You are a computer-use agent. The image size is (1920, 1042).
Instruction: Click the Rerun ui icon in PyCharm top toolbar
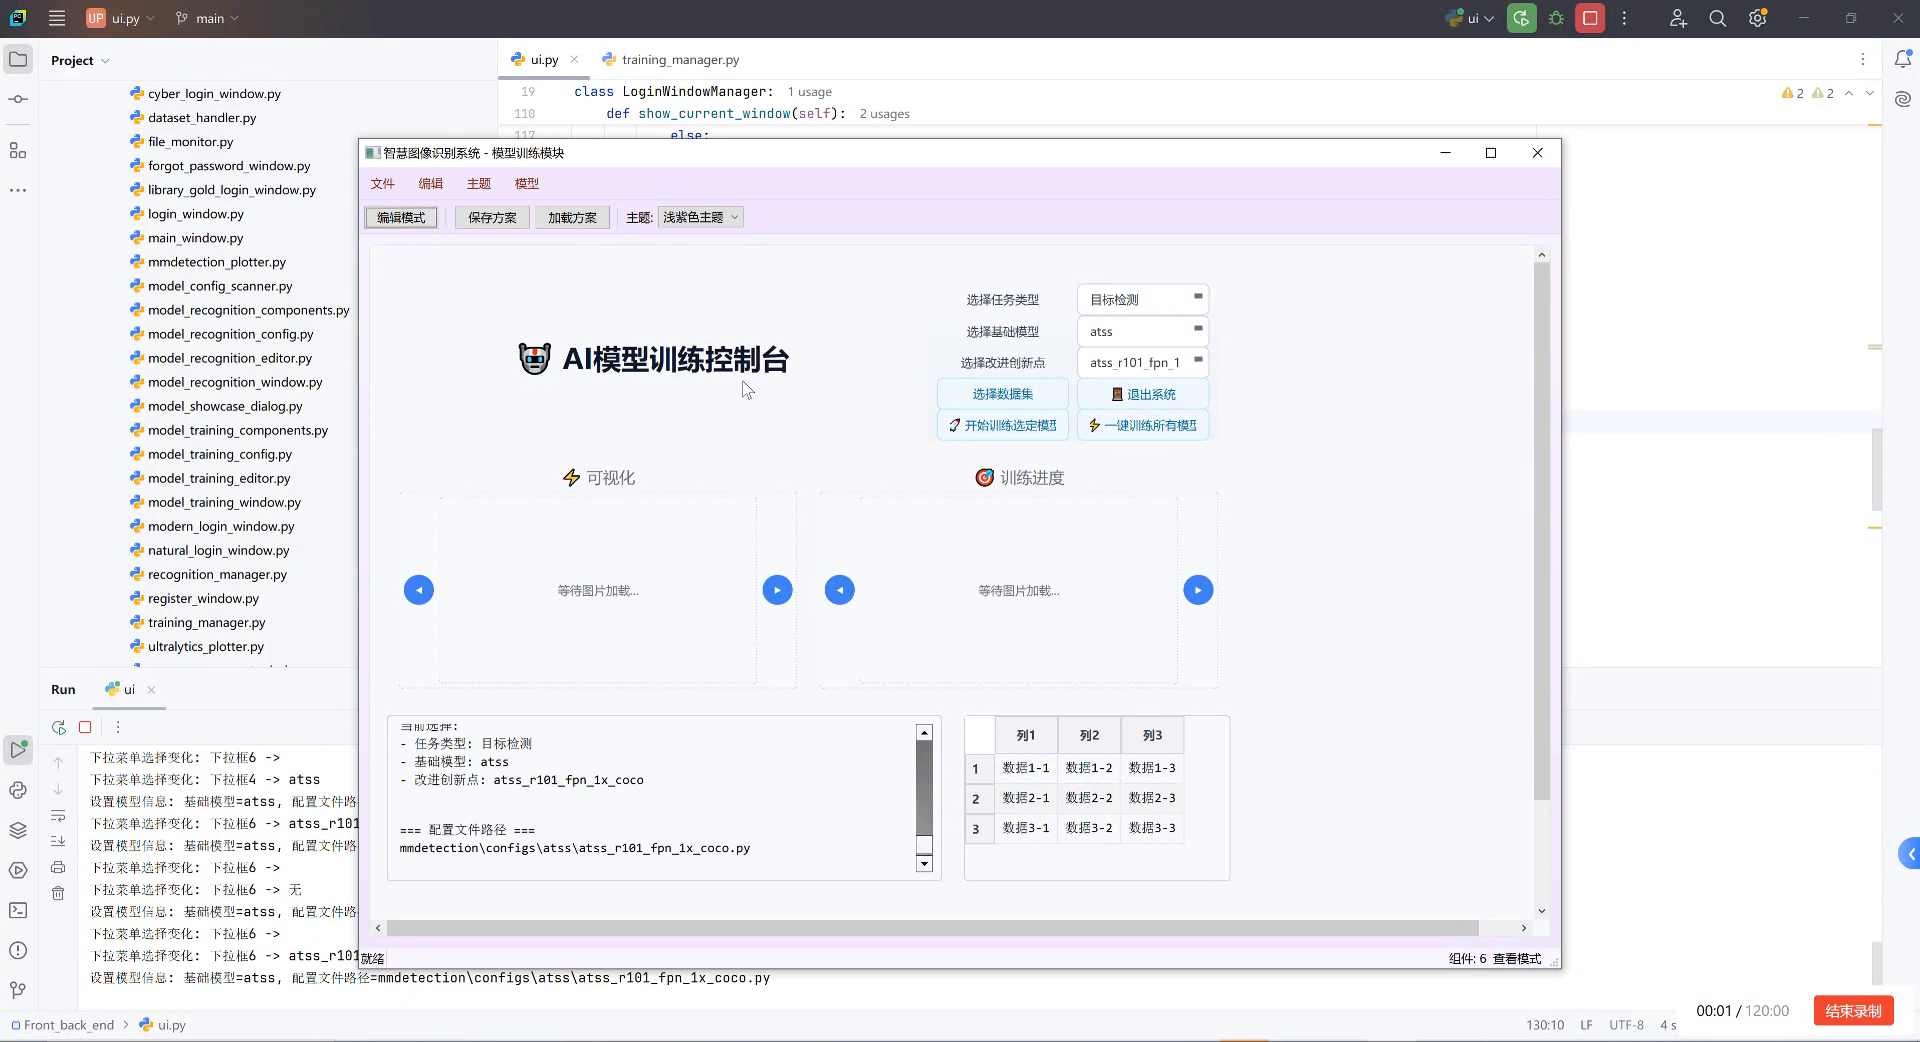click(1522, 18)
